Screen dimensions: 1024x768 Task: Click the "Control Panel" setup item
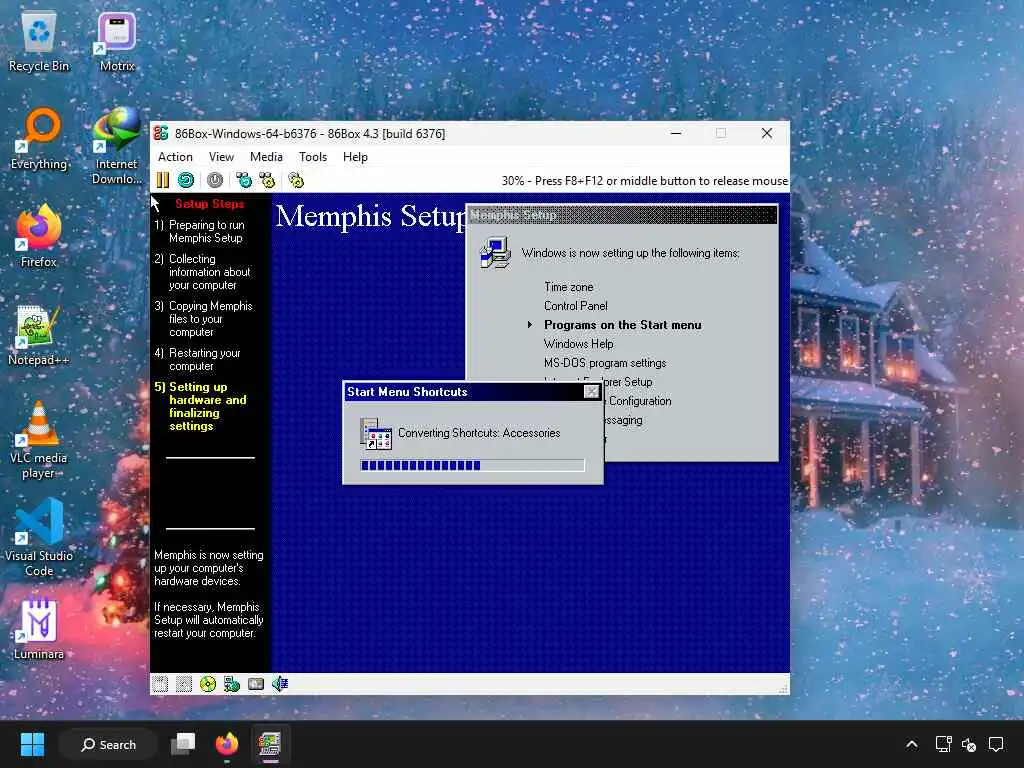coord(575,306)
